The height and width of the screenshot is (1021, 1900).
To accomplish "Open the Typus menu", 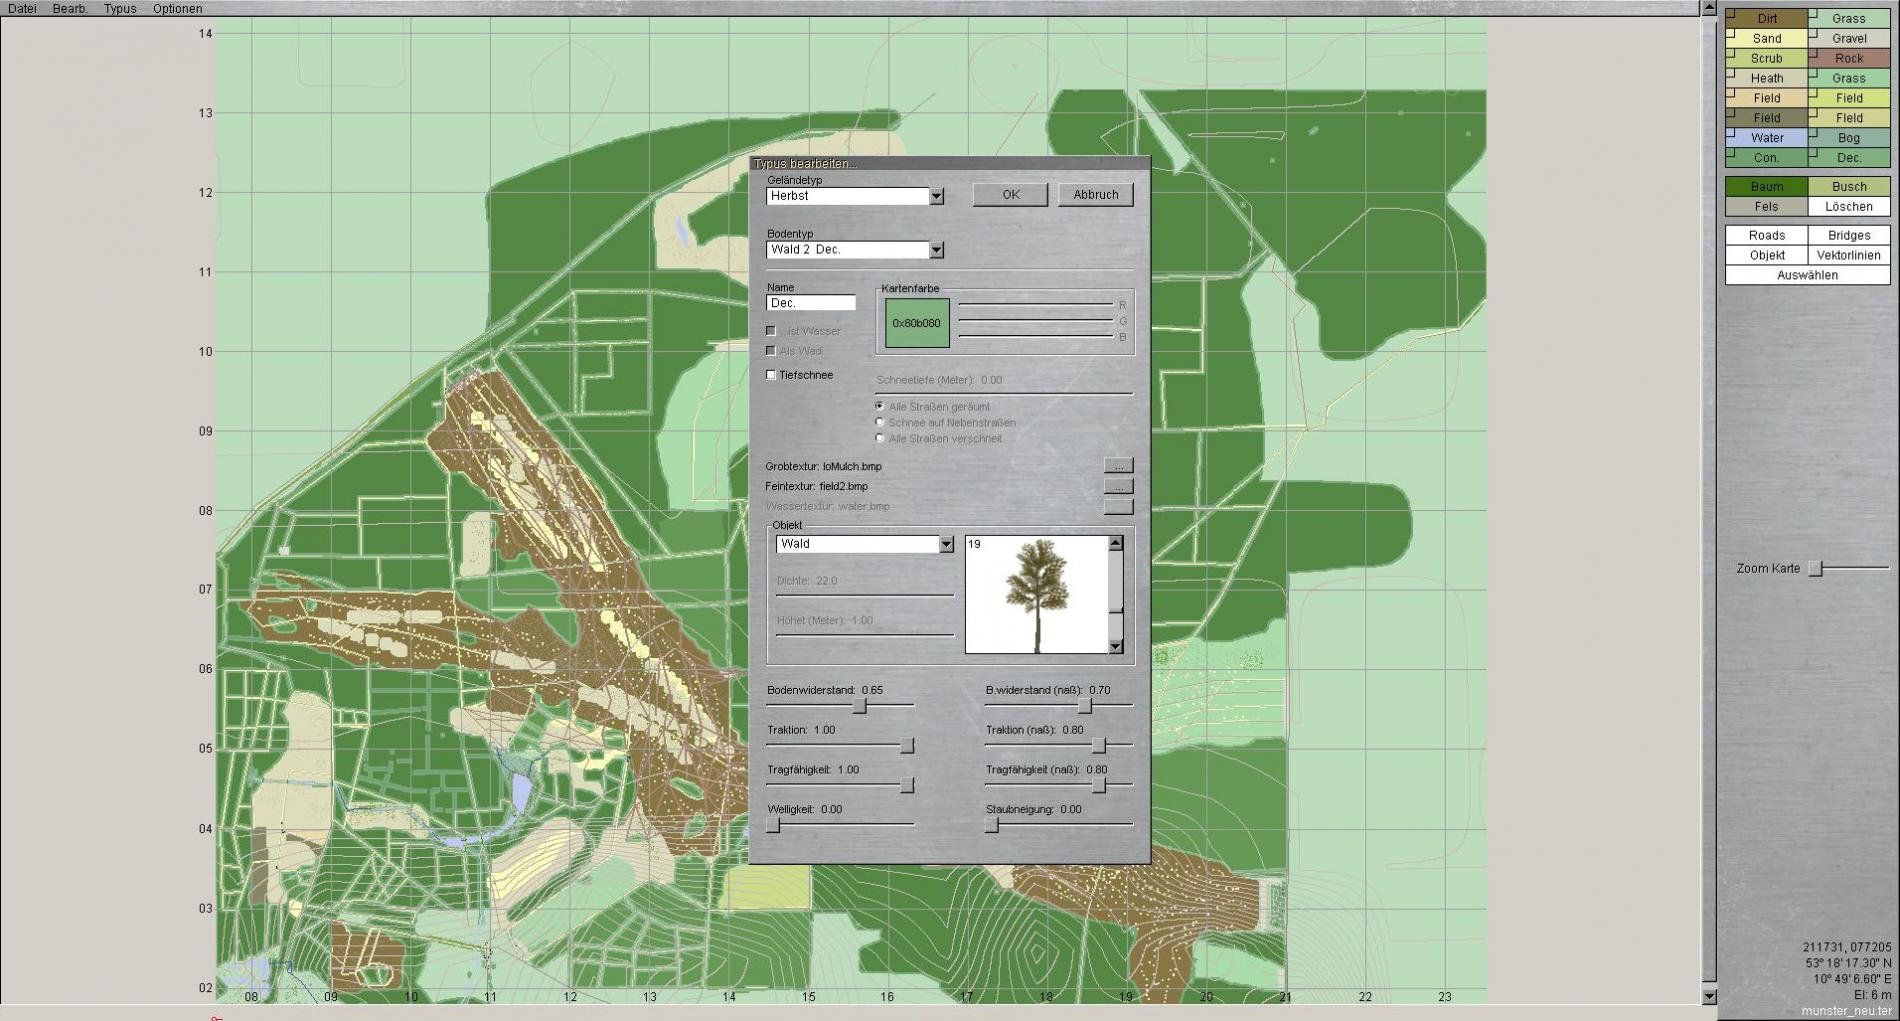I will [120, 8].
